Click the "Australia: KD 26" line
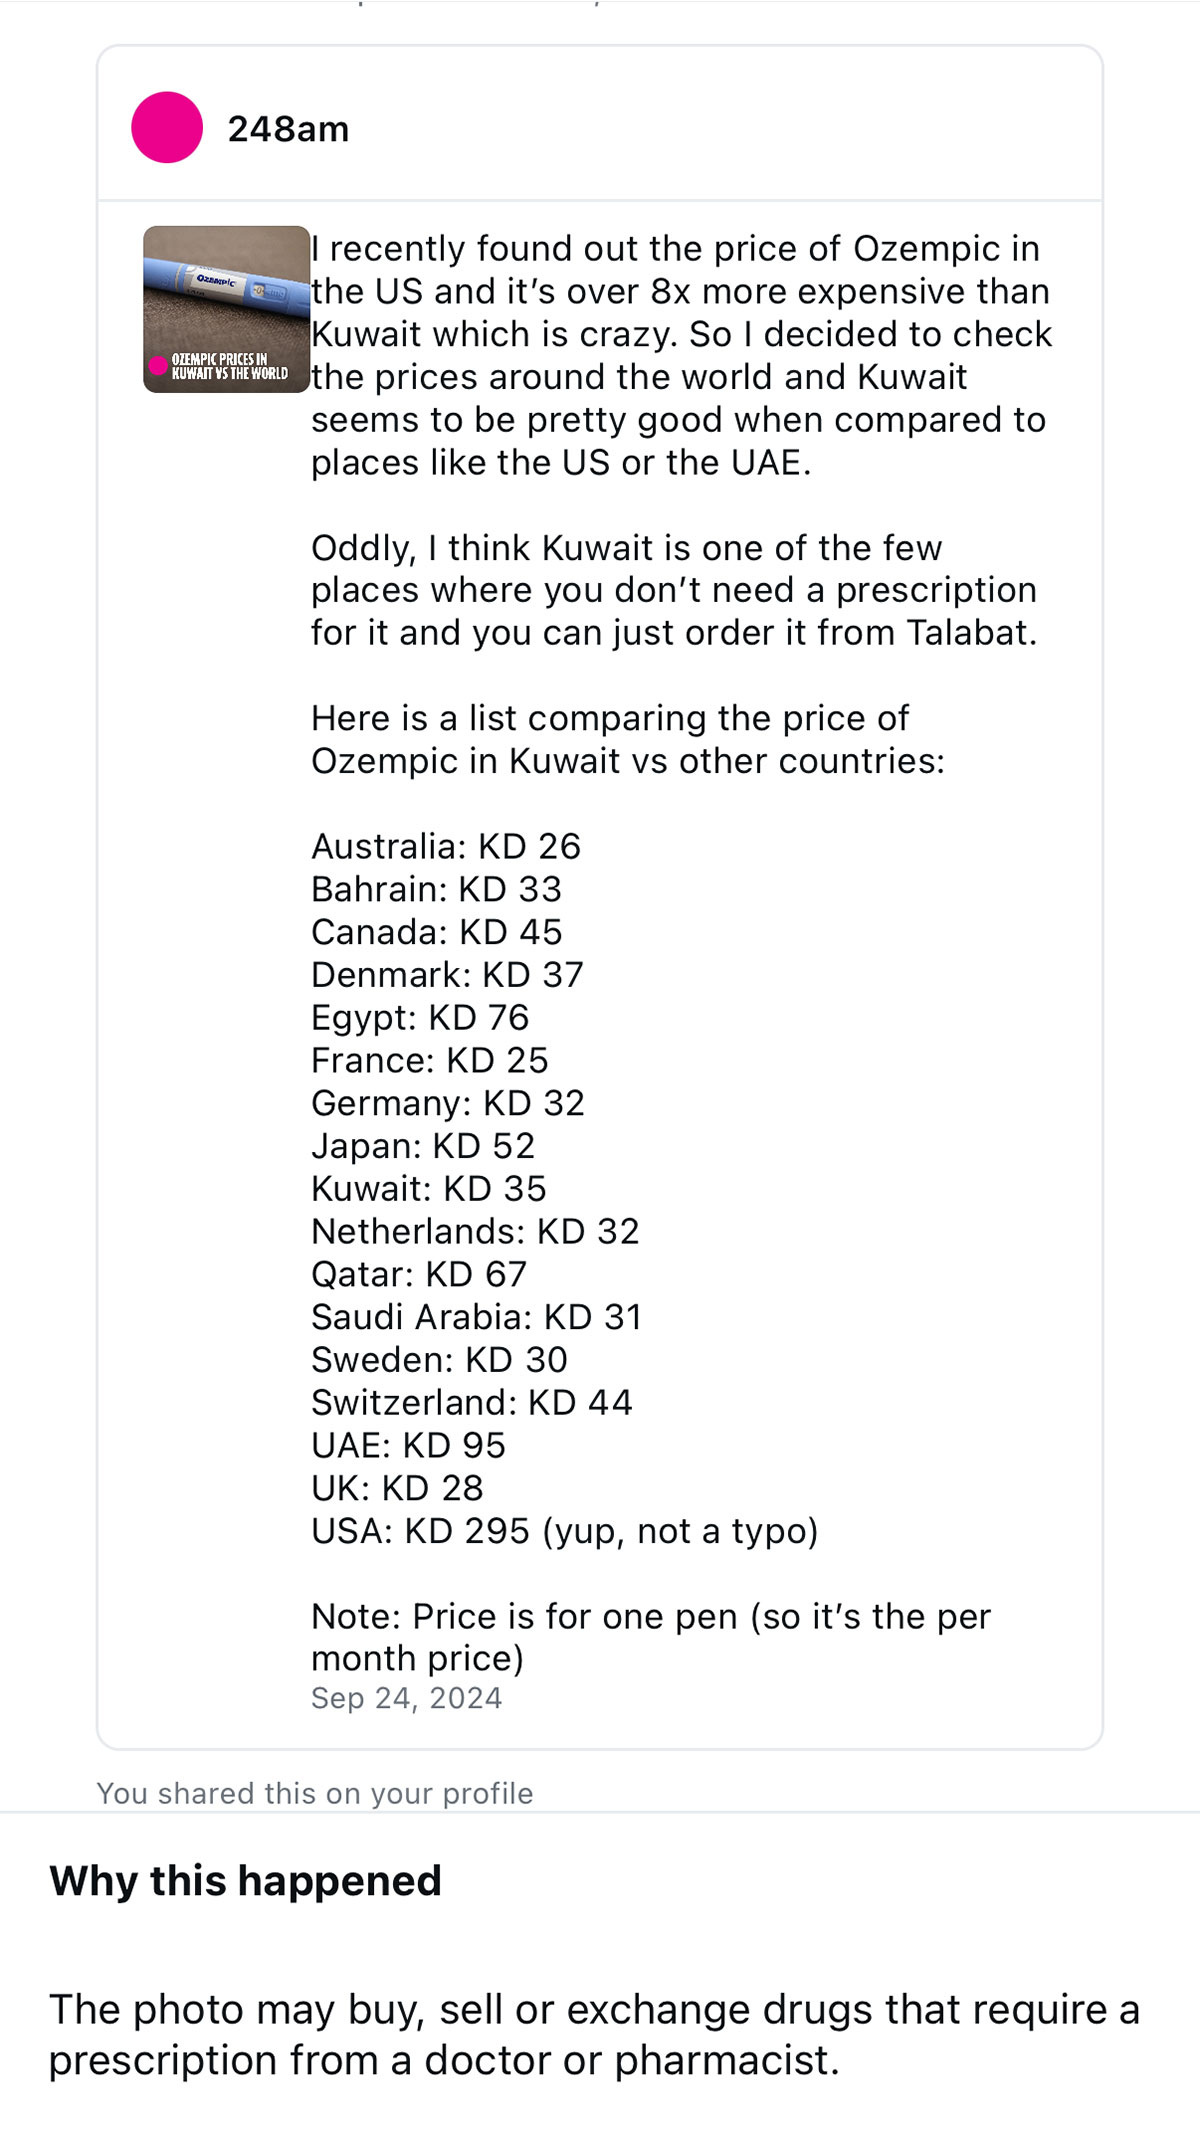This screenshot has width=1200, height=2138. click(x=445, y=846)
